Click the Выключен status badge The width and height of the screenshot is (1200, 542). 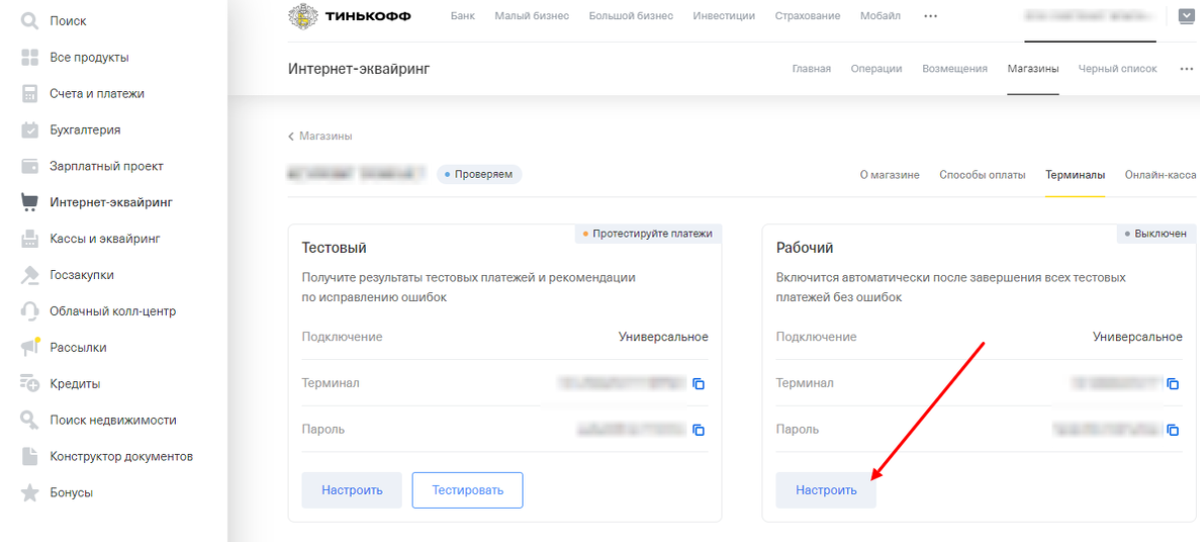tap(1156, 233)
